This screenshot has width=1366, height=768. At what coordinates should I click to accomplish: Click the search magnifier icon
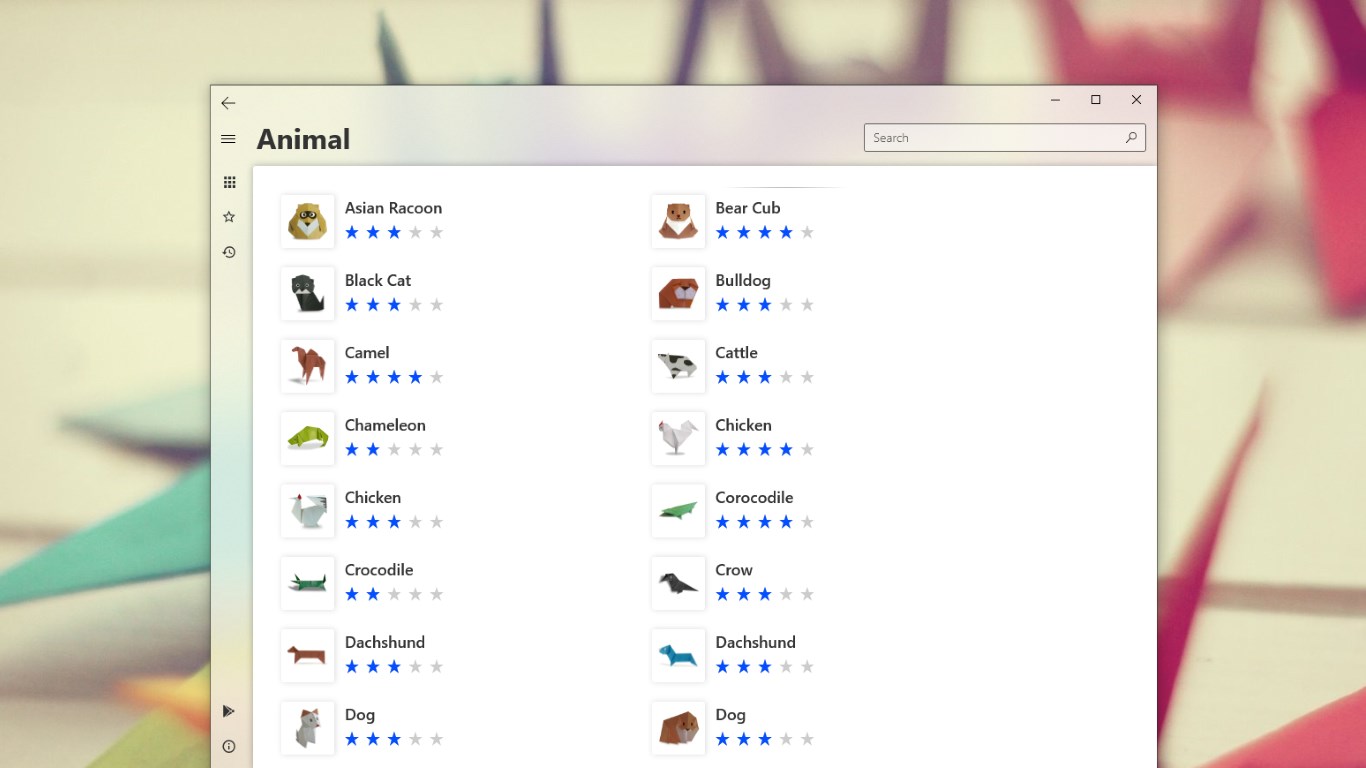[x=1131, y=138]
